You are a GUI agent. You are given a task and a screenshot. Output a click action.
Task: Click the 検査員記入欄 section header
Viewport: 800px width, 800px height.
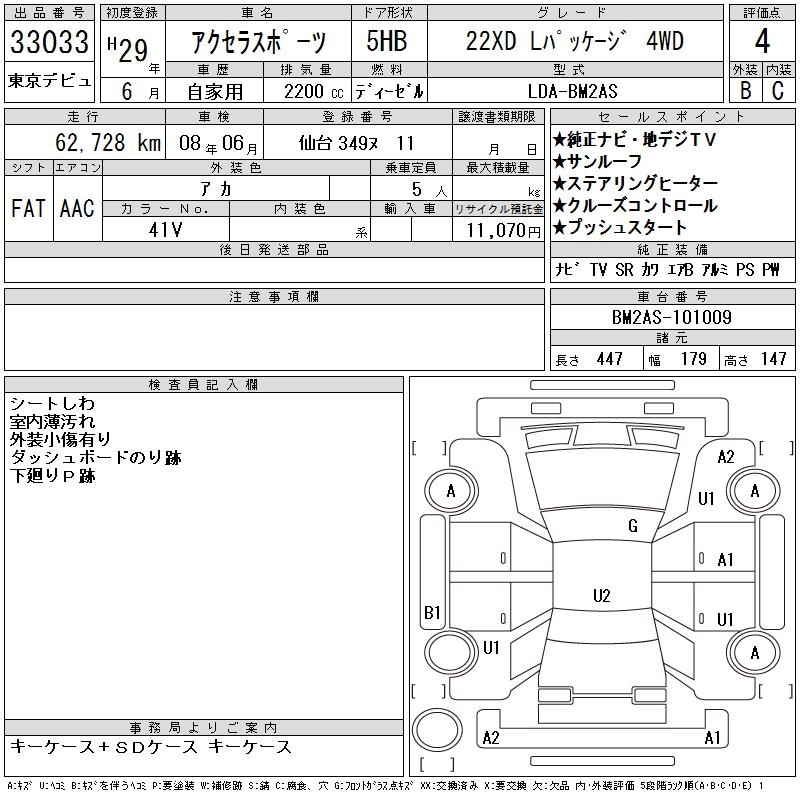click(x=204, y=385)
